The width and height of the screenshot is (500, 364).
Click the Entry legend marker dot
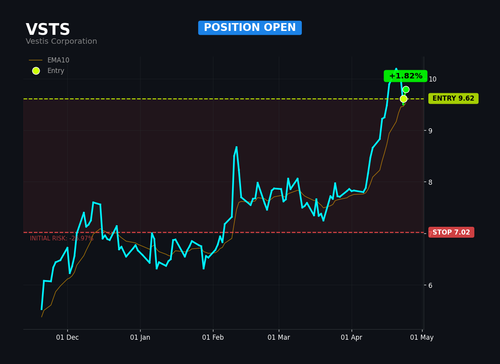pos(36,71)
